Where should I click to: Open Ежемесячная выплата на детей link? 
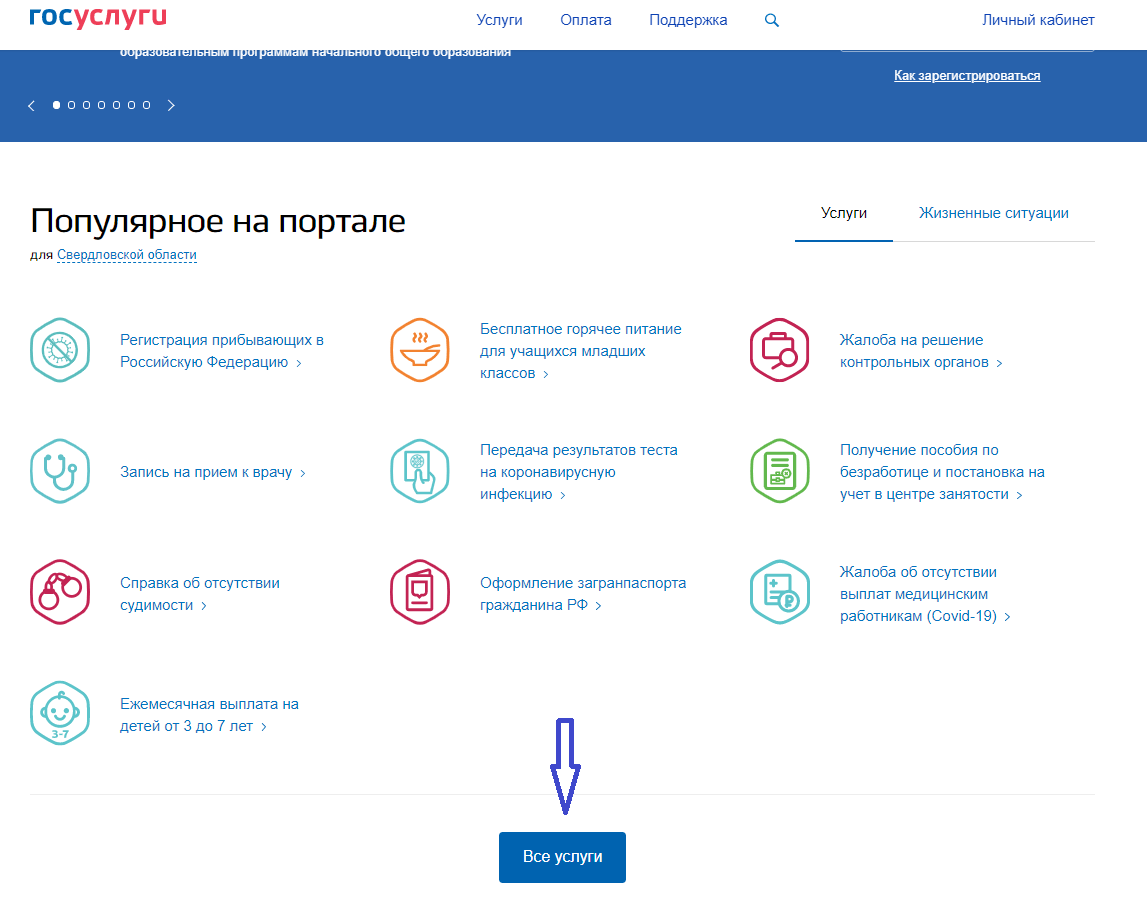point(209,715)
